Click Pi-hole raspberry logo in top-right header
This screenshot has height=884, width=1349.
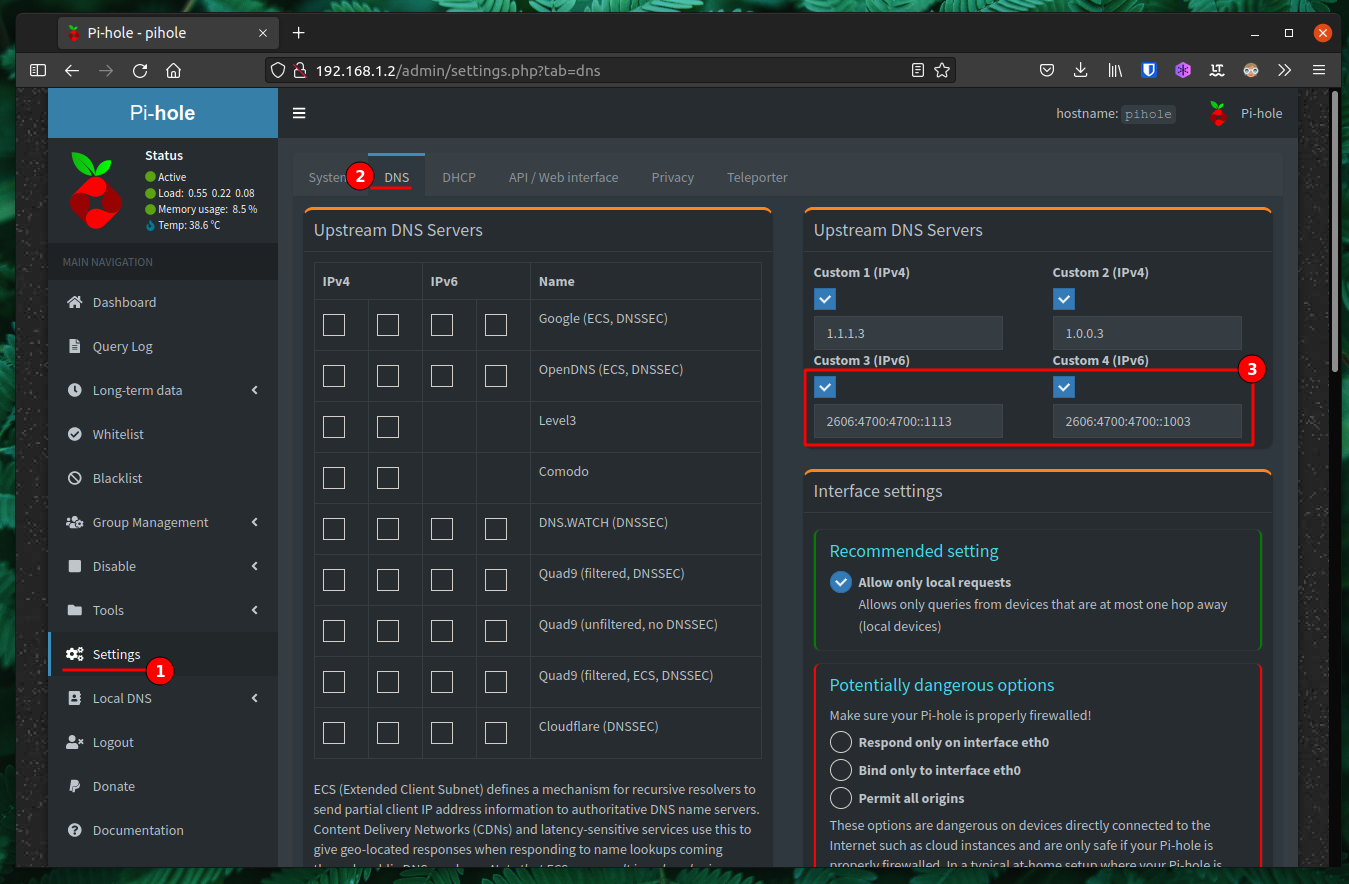1217,113
